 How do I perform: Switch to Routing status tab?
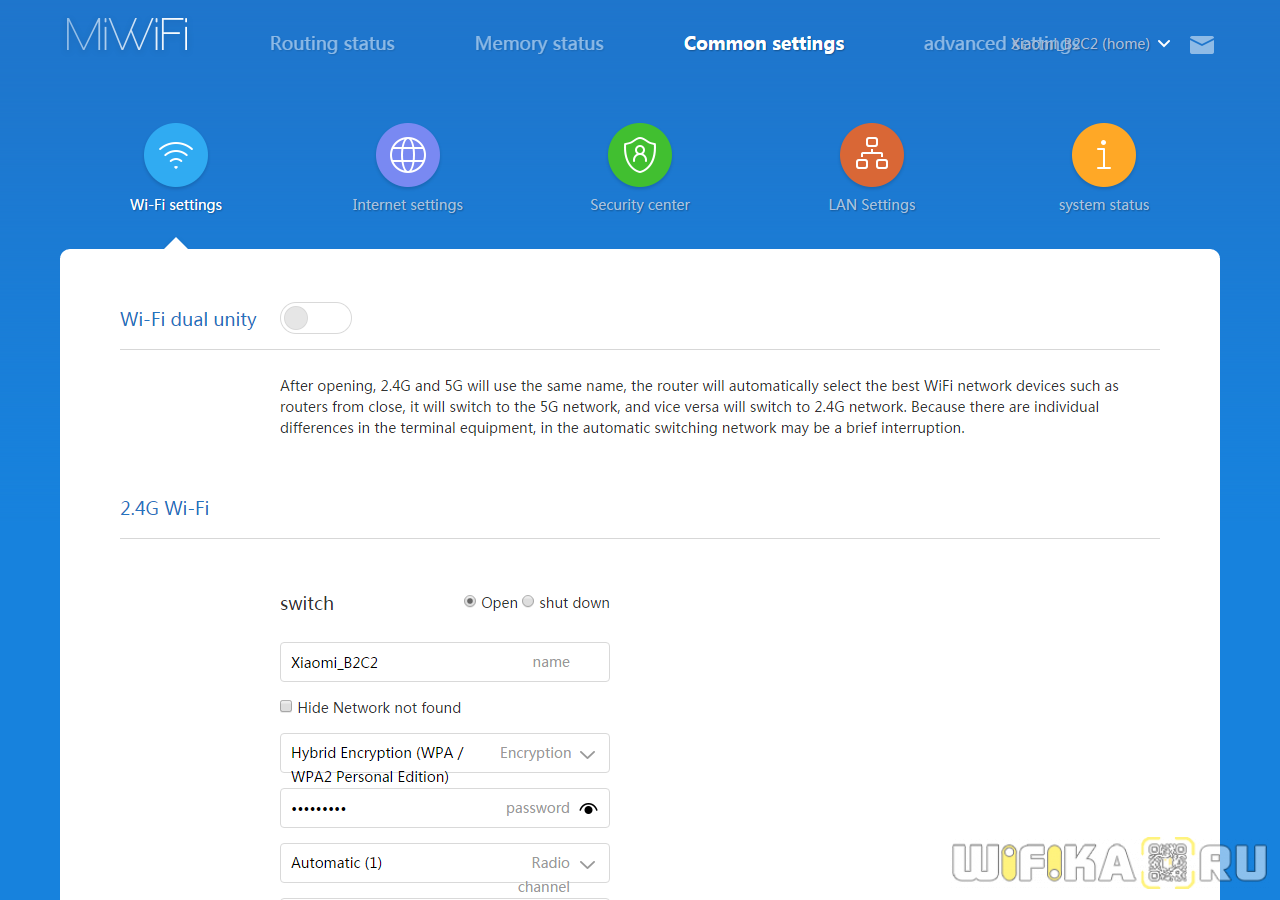(x=332, y=44)
